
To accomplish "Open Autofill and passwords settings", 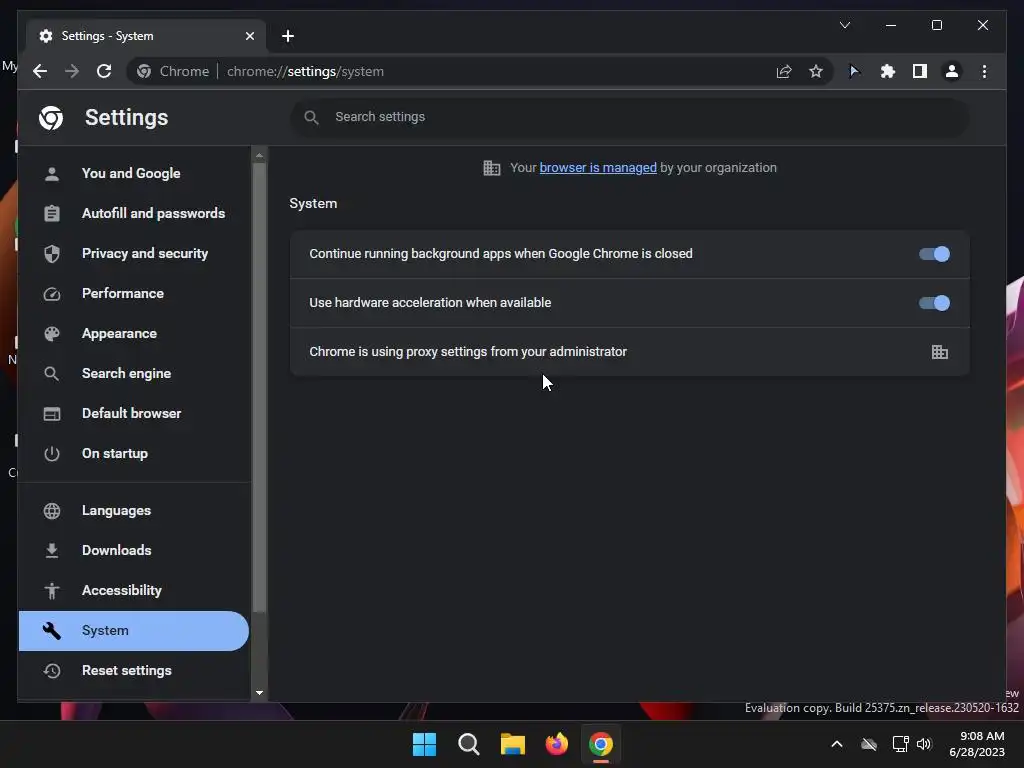I will coord(134,213).
